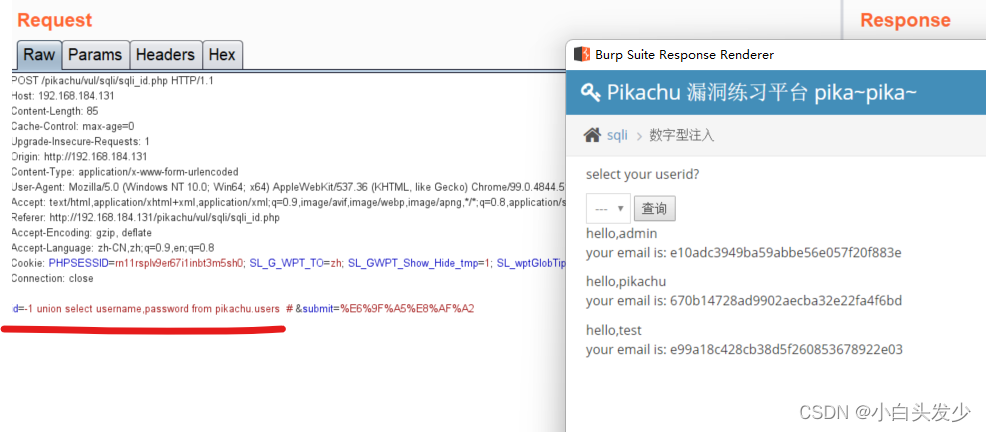986x432 pixels.
Task: Click the key icon beside Pikachu title
Action: click(590, 93)
